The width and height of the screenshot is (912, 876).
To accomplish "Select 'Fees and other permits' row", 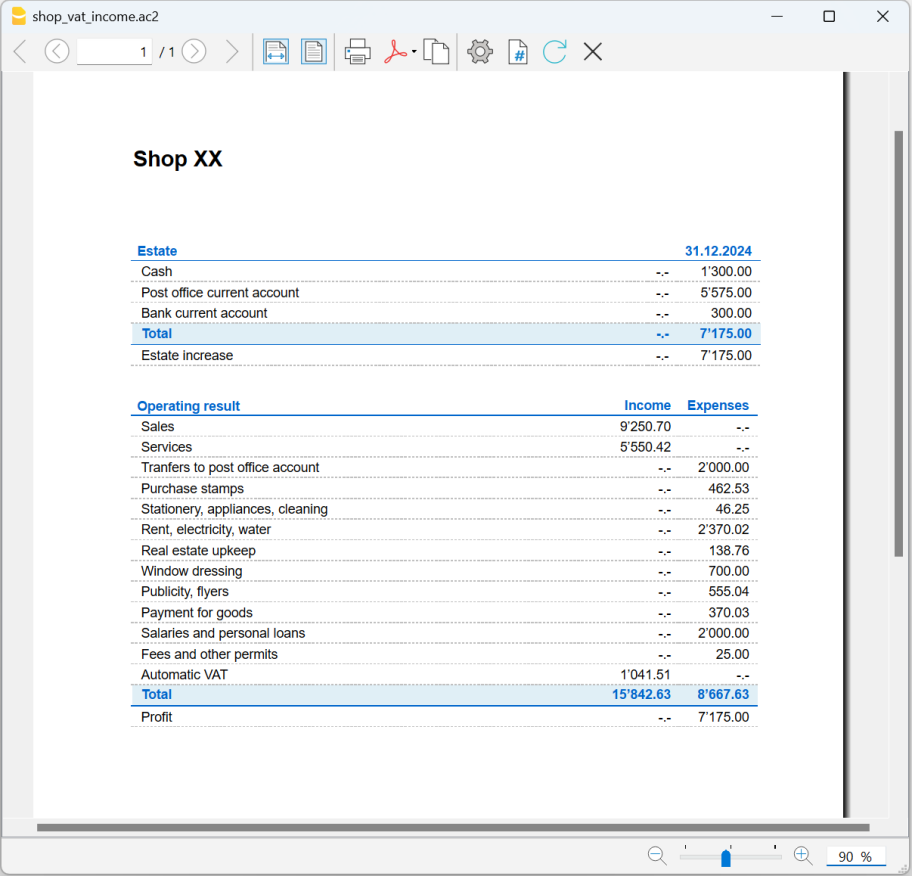I will click(209, 654).
